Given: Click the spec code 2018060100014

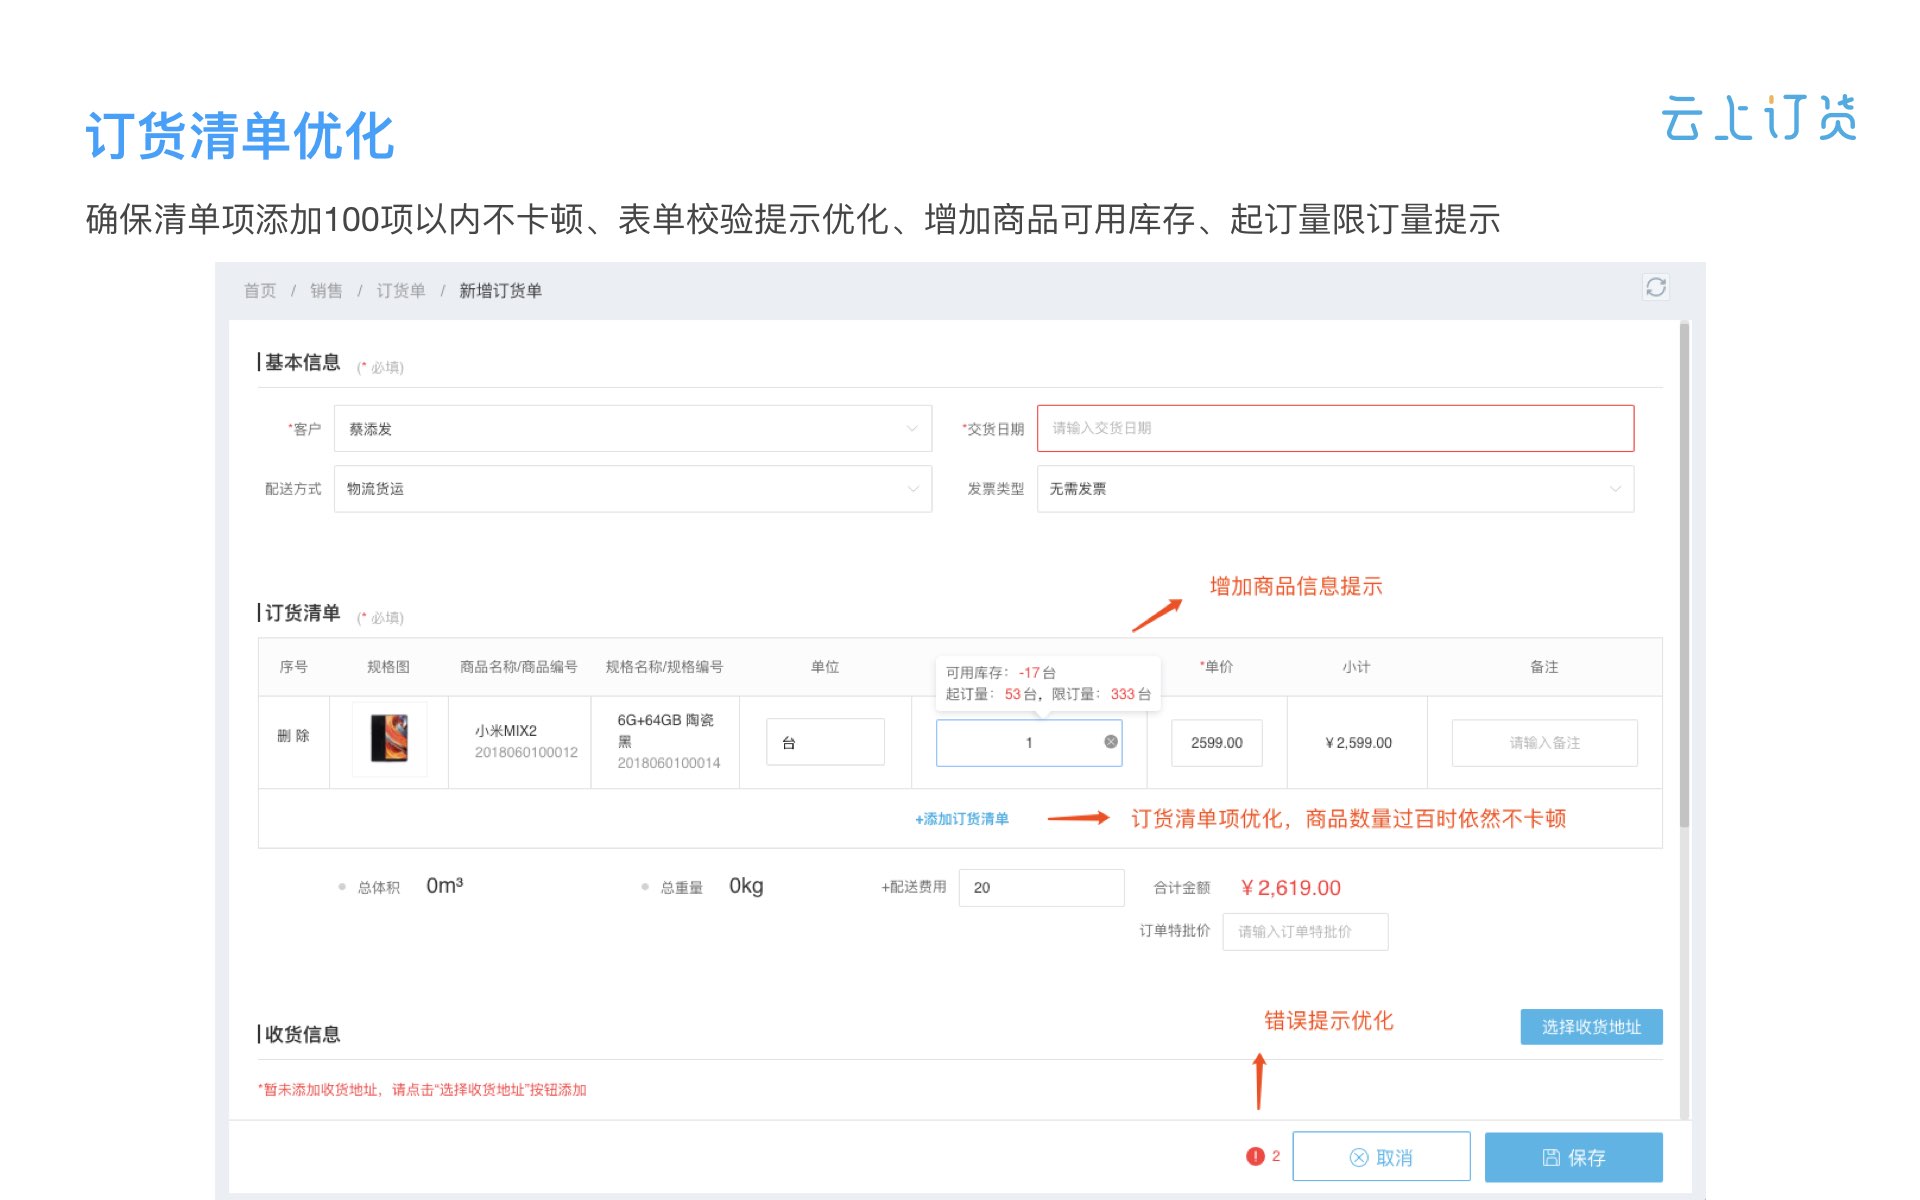Looking at the screenshot, I should click(668, 763).
